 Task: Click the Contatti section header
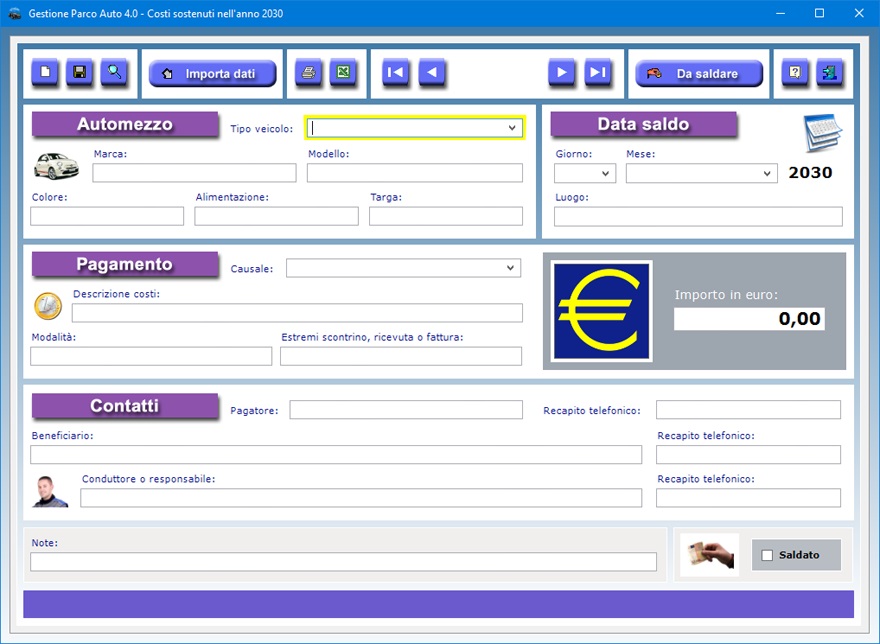coord(125,405)
